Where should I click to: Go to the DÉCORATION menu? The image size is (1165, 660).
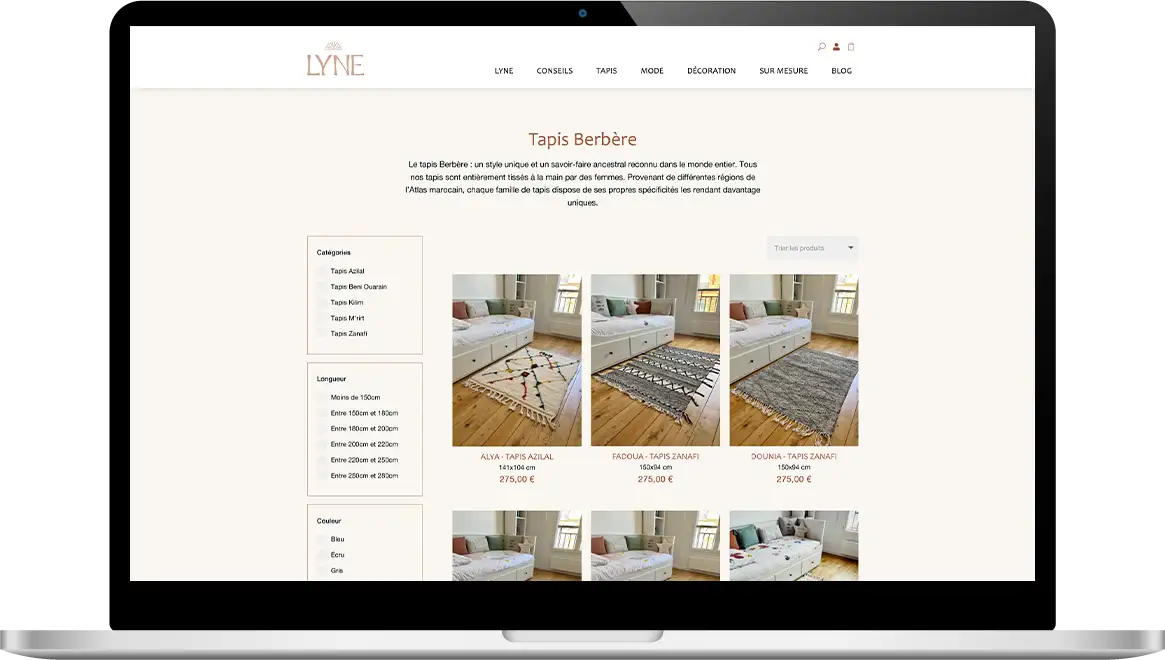pos(711,71)
